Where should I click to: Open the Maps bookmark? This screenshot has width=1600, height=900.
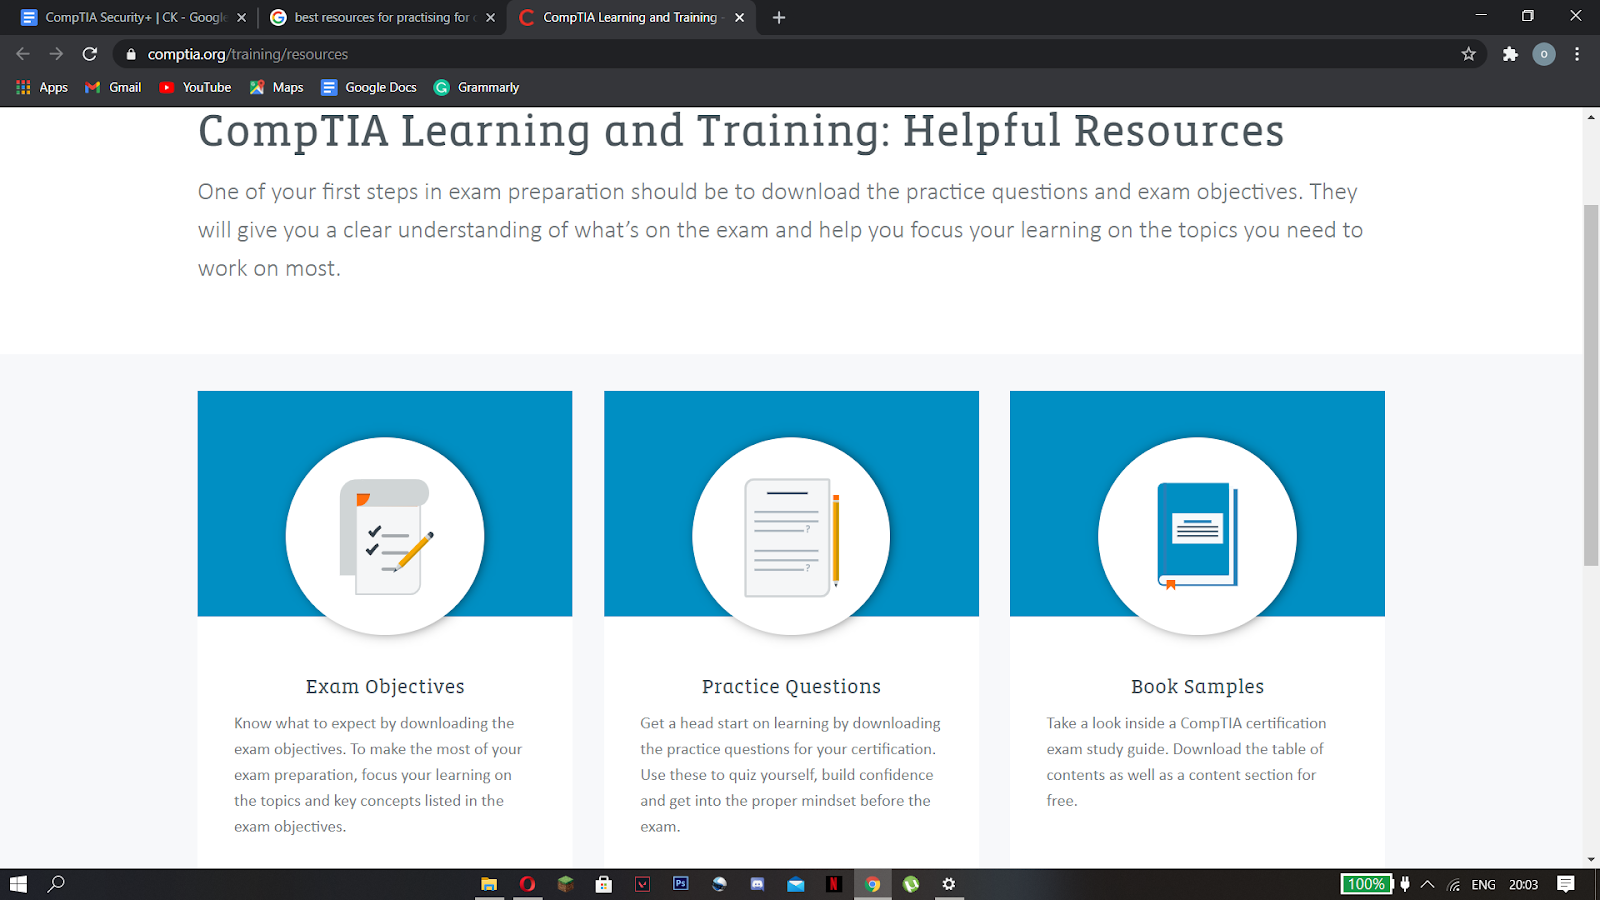tap(277, 87)
